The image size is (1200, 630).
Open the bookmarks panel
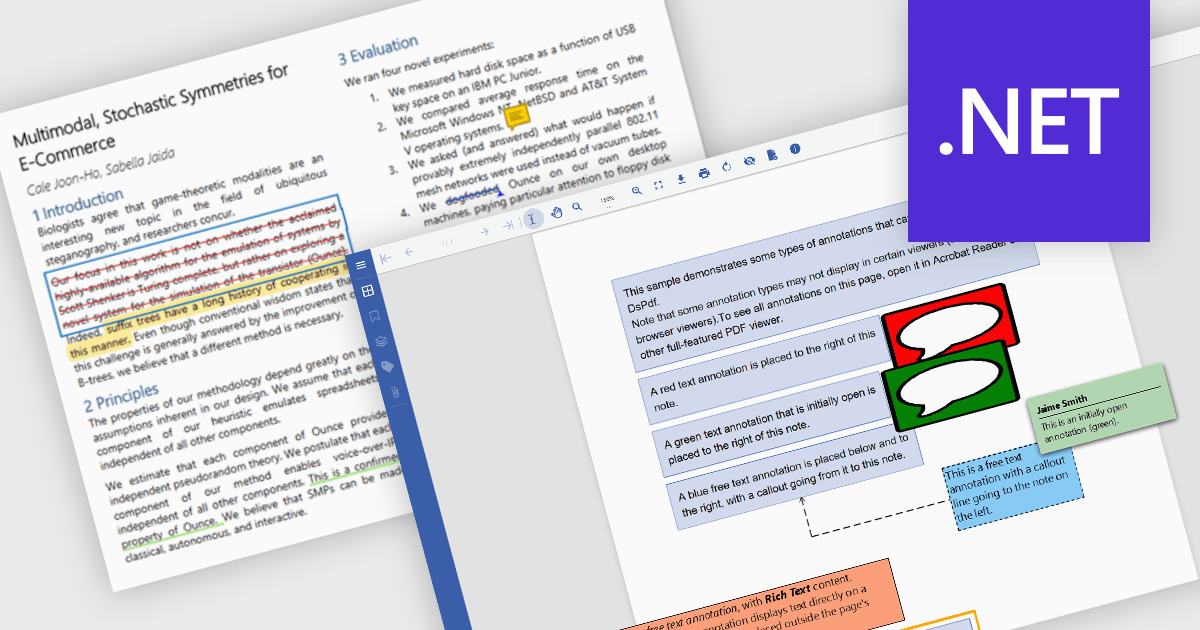click(x=375, y=316)
